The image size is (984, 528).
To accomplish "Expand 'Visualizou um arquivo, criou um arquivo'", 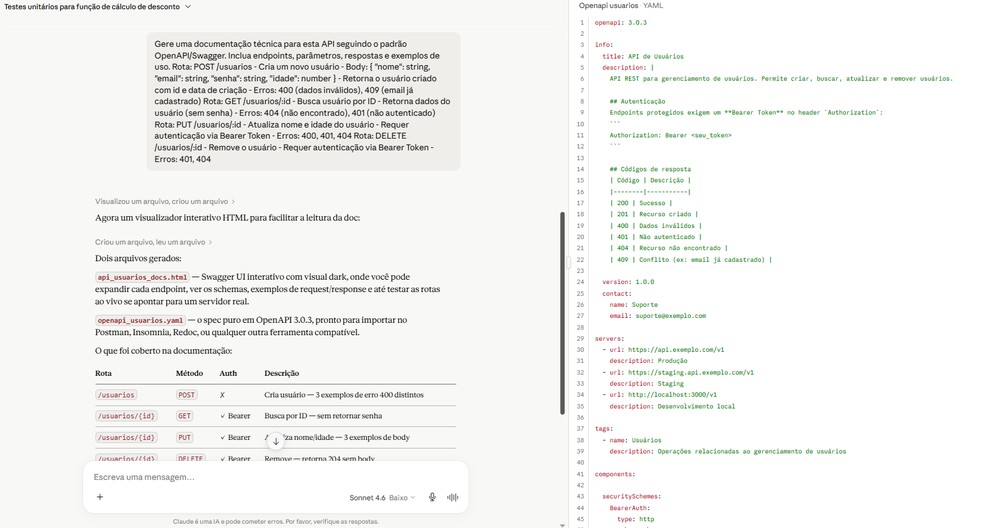I will 164,202.
